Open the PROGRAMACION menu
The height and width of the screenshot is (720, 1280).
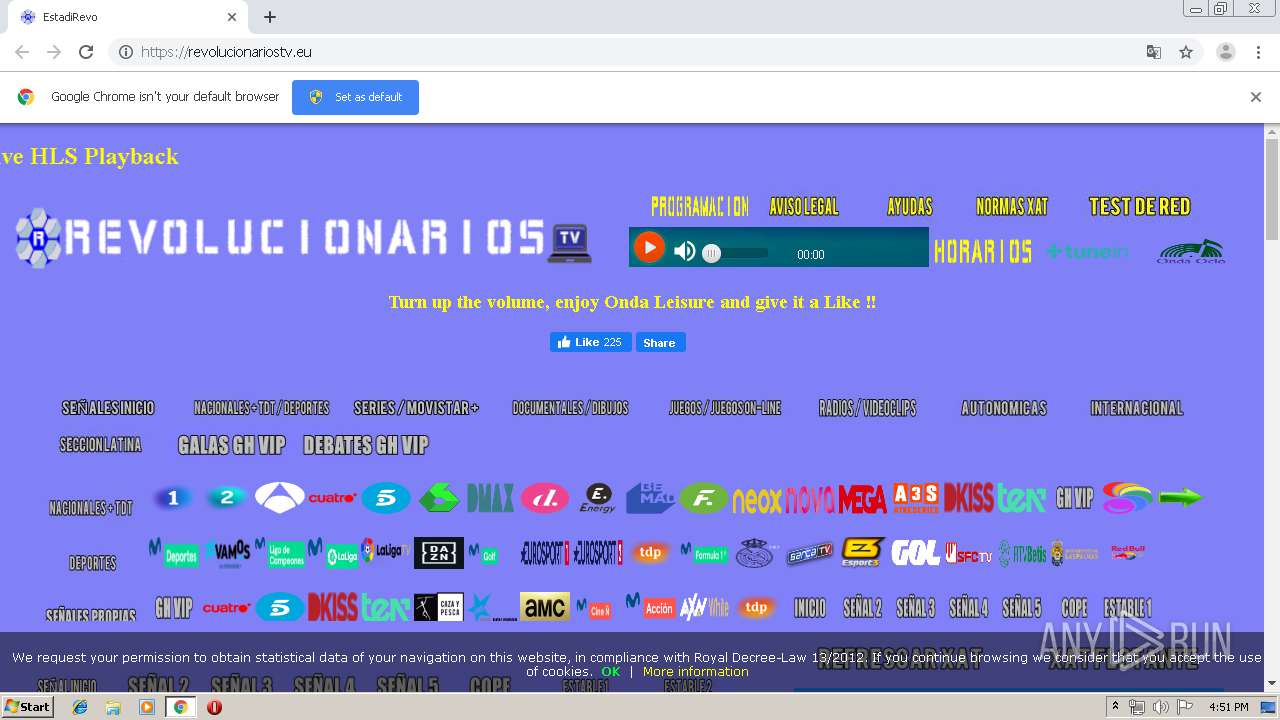pyautogui.click(x=700, y=206)
